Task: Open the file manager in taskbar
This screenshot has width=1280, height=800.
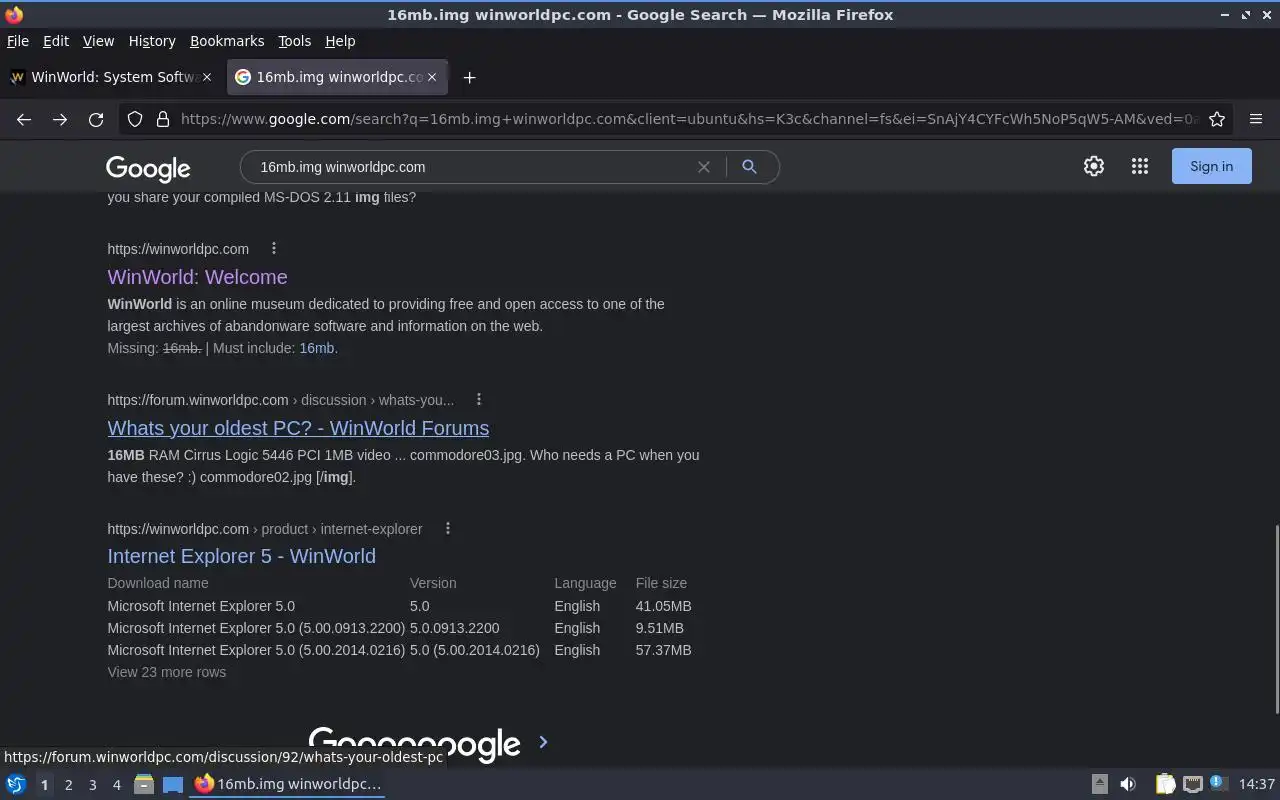Action: pyautogui.click(x=144, y=784)
